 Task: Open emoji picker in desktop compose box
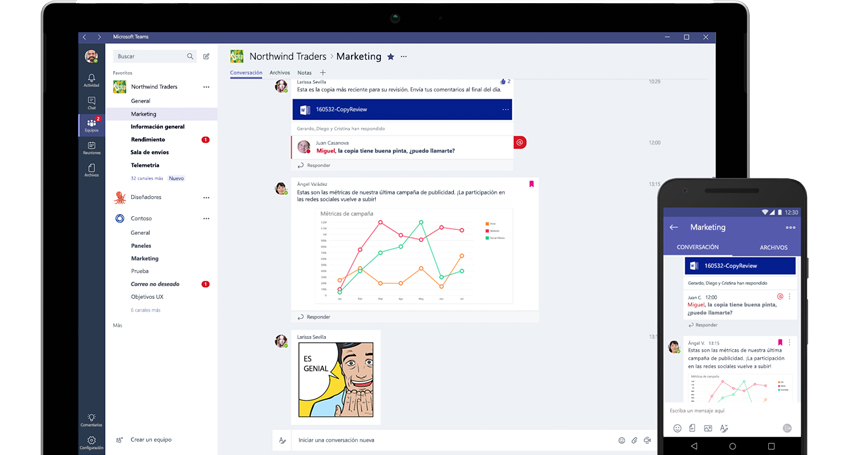(x=622, y=440)
